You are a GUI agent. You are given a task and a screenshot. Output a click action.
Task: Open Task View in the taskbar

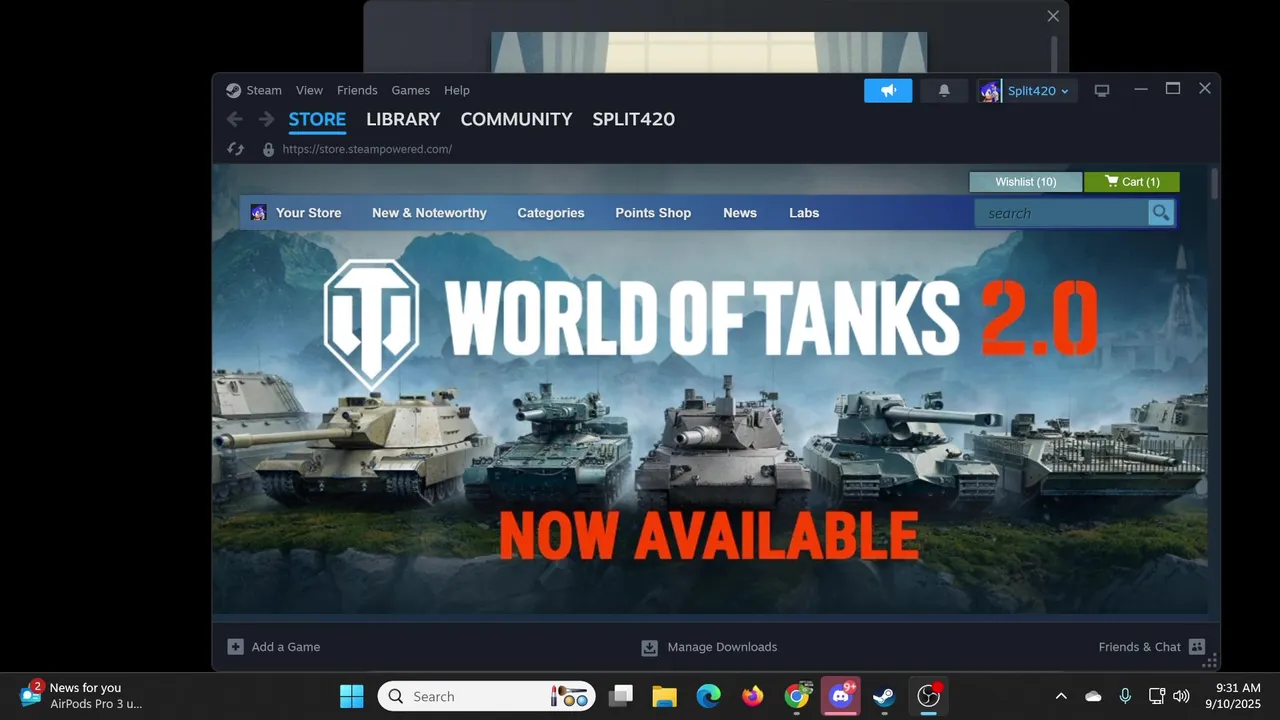[x=622, y=696]
